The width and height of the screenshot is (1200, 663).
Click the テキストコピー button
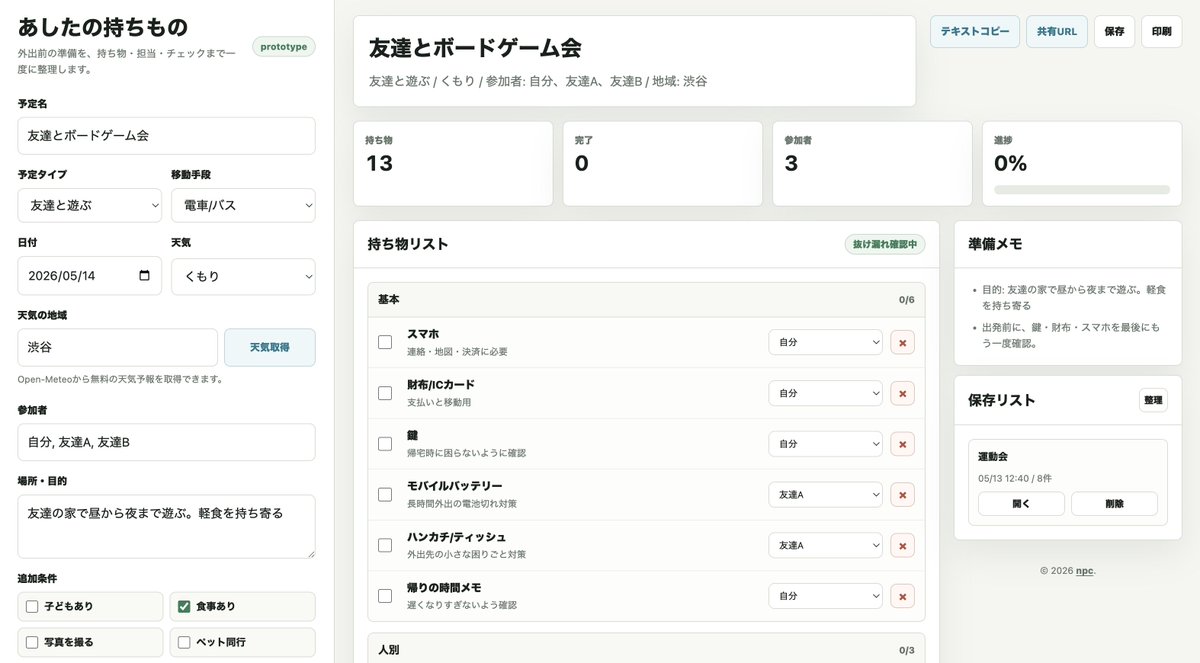(x=975, y=32)
